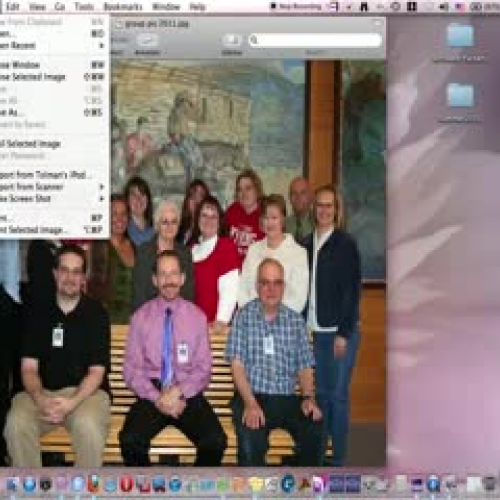This screenshot has height=500, width=500.
Task: Choose Mail Selected Image entry
Action: click(53, 144)
